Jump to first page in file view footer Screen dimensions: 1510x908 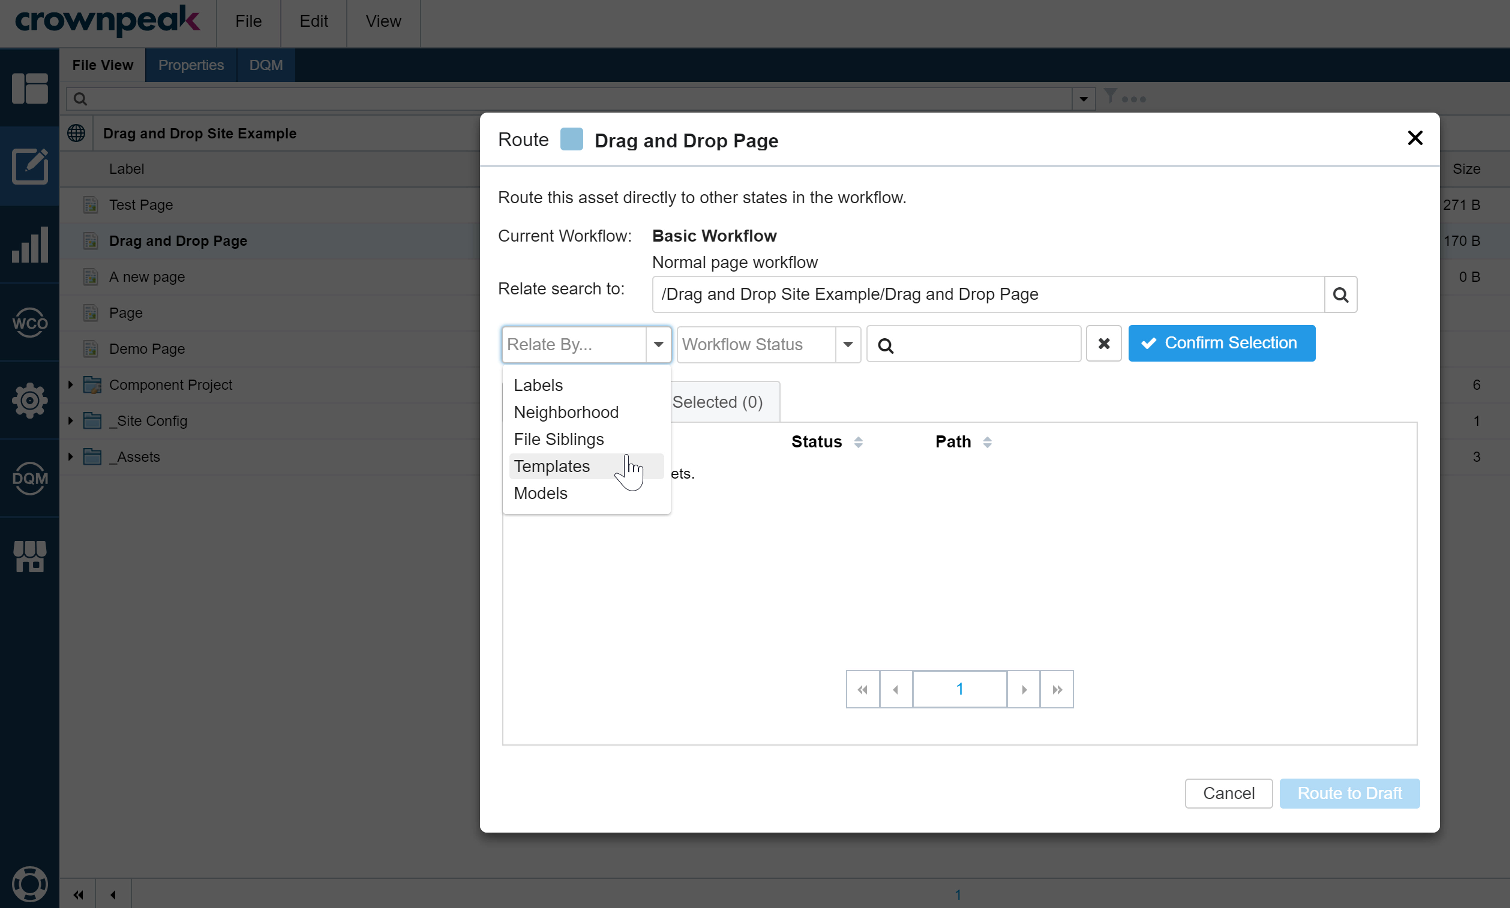click(78, 894)
